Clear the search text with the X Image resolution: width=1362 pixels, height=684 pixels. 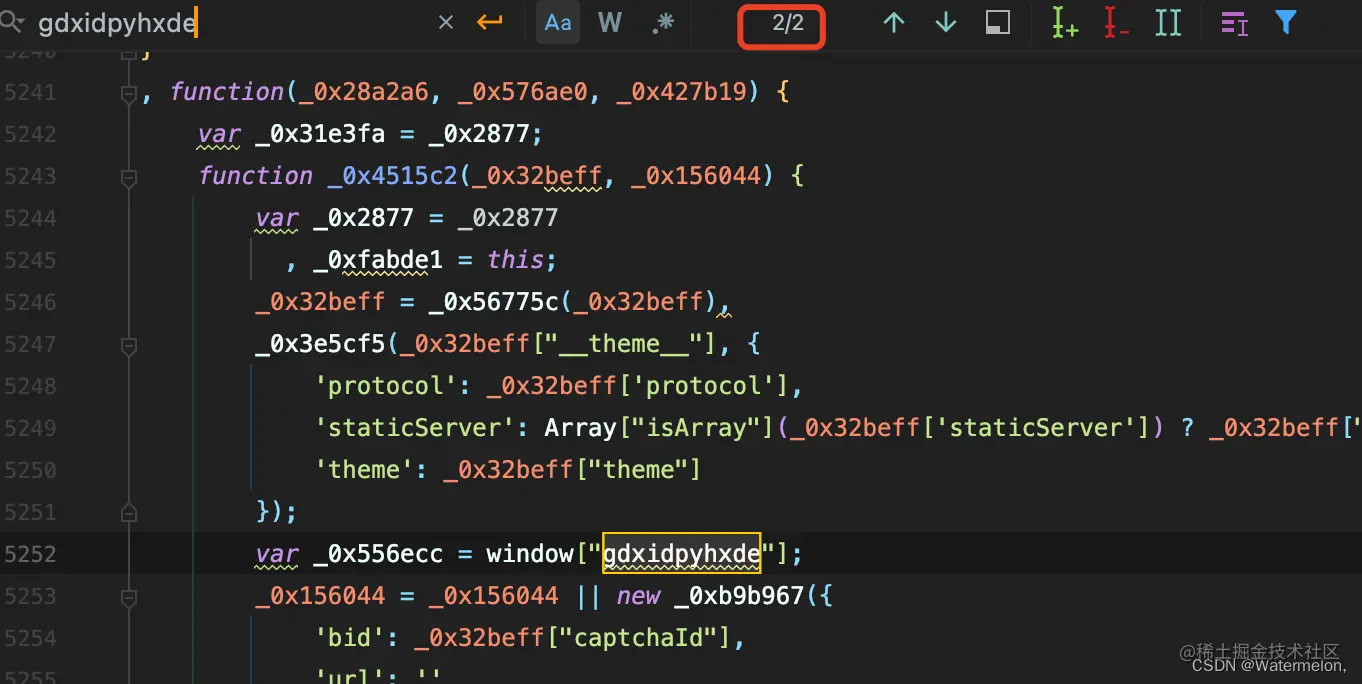click(x=446, y=23)
